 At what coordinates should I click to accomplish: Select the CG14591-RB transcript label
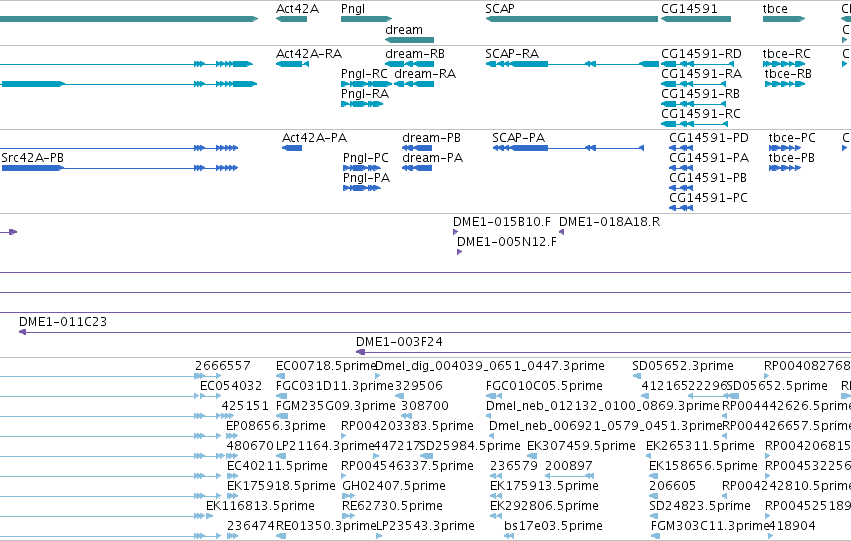(700, 94)
